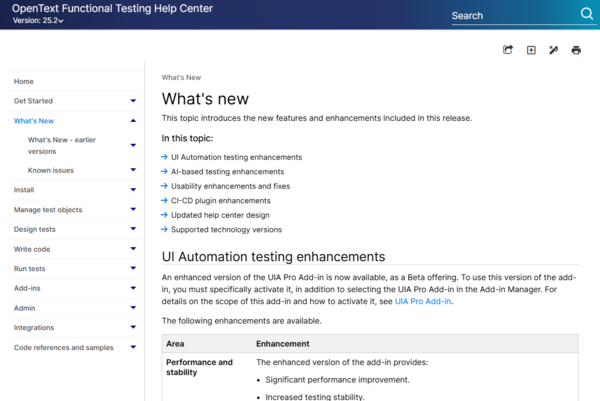
Task: Click the search magnifier icon
Action: (x=587, y=15)
